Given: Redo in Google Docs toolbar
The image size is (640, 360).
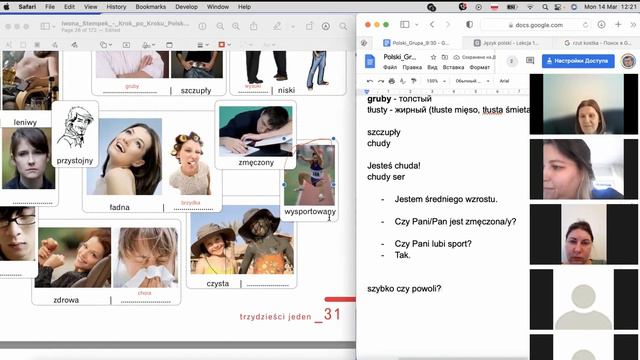Looking at the screenshot, I should (x=381, y=81).
